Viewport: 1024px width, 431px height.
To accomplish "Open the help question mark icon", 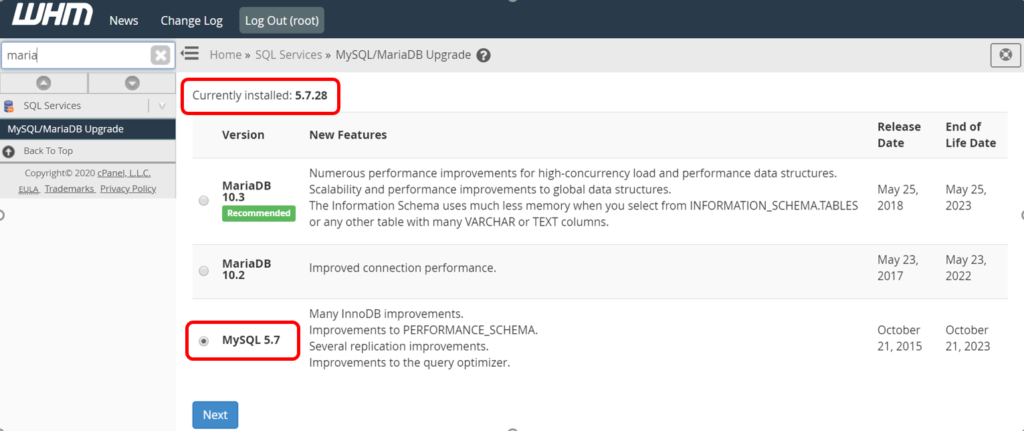I will [484, 55].
